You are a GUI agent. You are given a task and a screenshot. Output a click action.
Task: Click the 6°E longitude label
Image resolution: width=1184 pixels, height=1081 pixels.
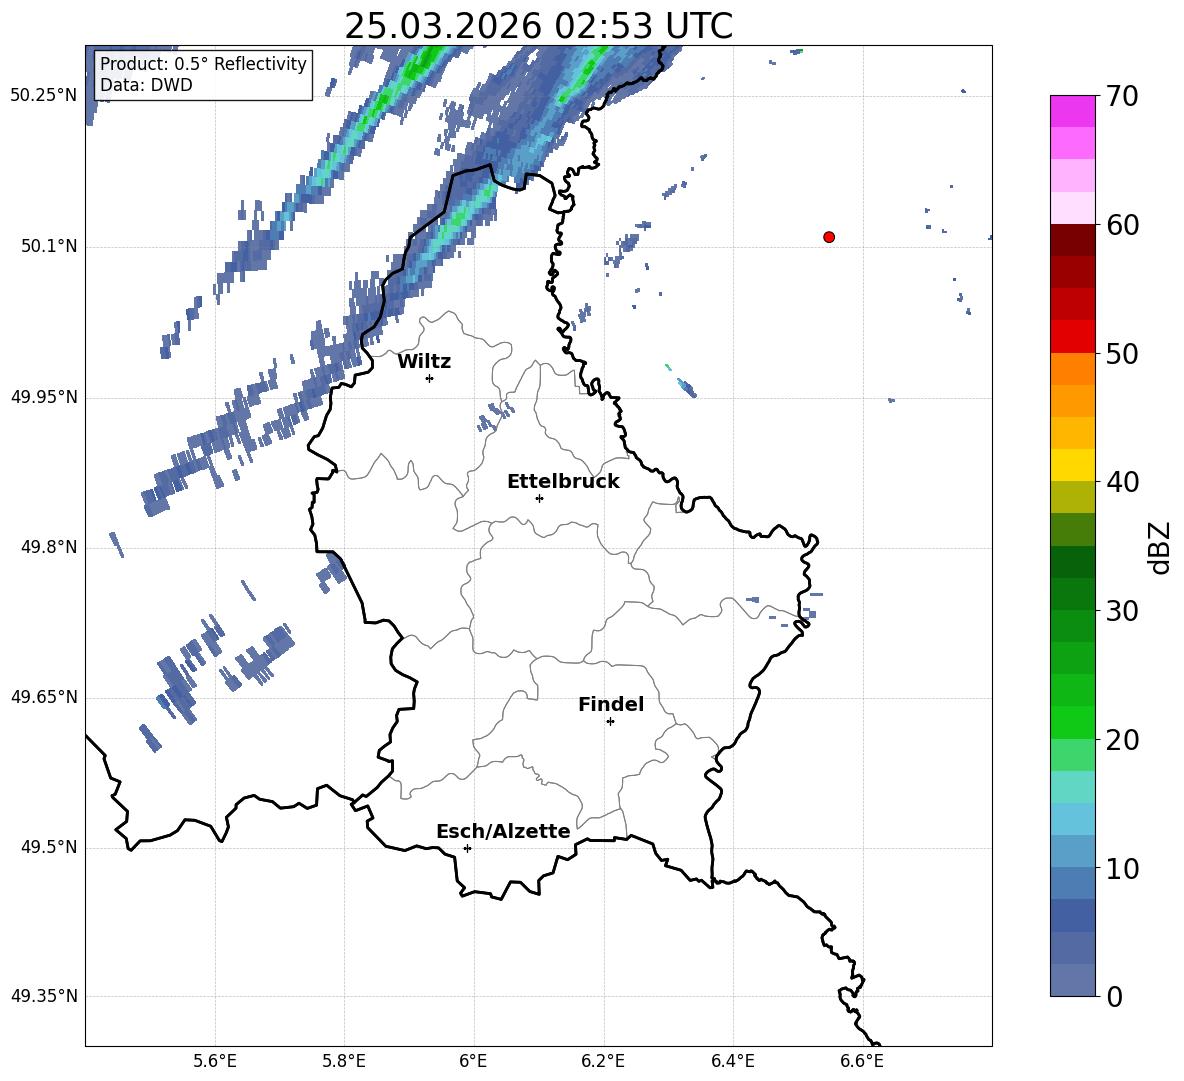click(x=473, y=1061)
